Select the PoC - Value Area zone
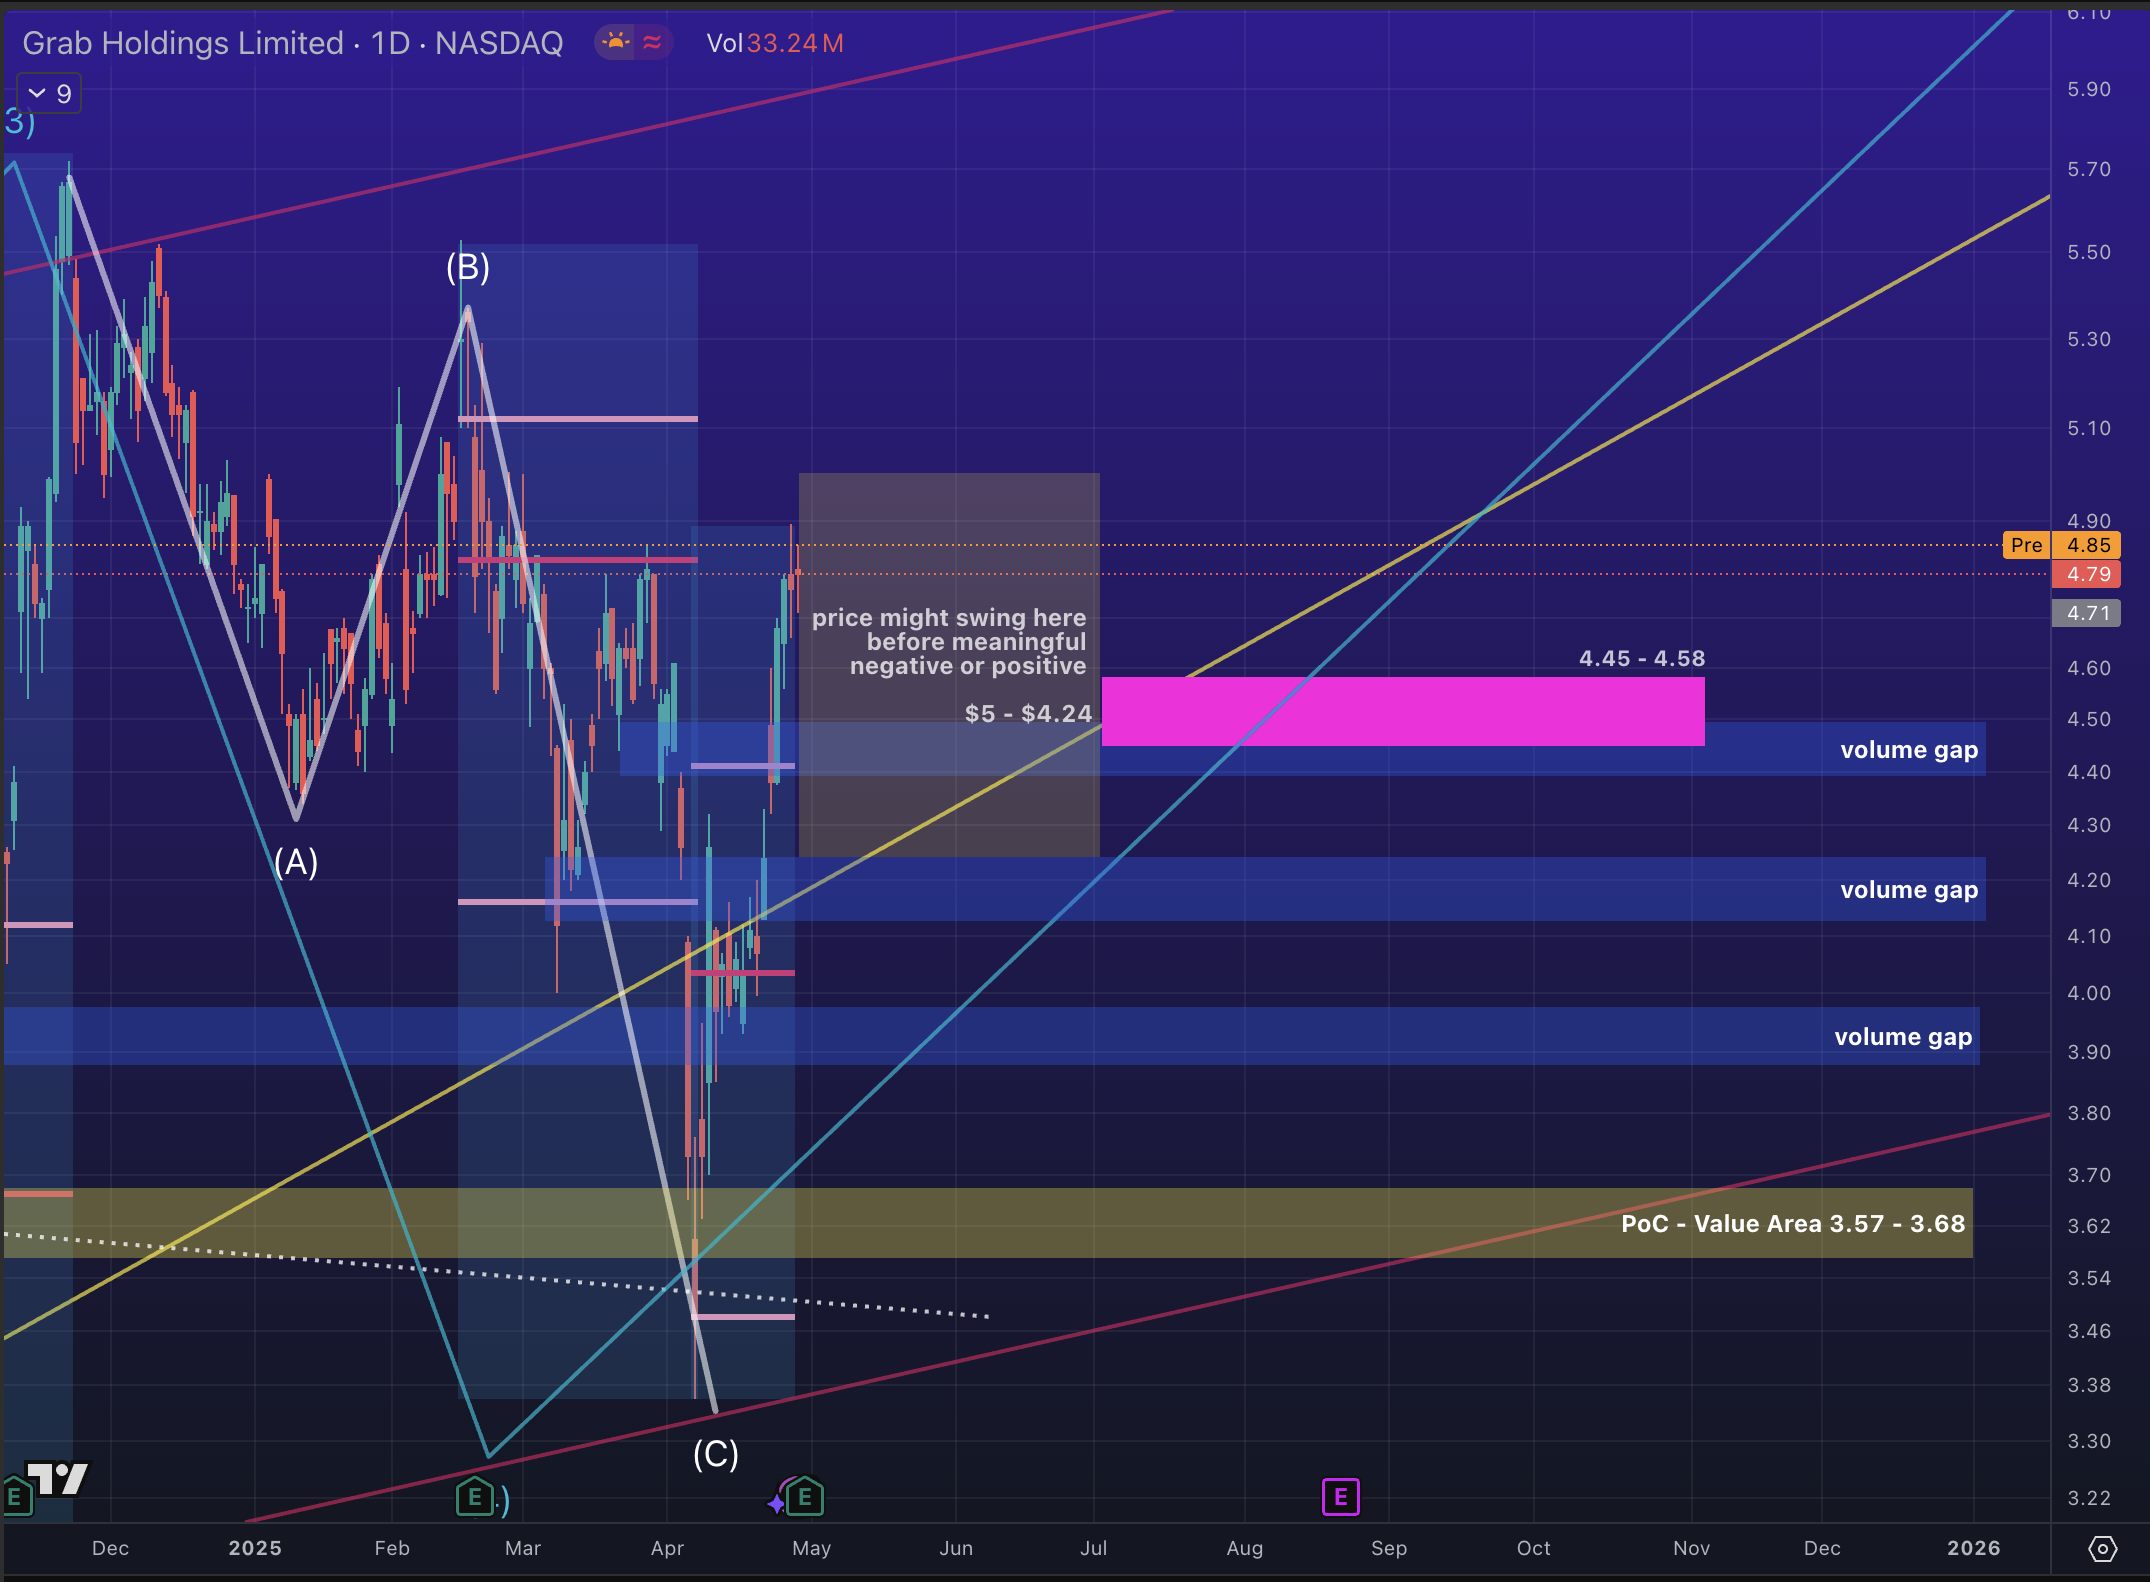2150x1582 pixels. [1792, 1224]
